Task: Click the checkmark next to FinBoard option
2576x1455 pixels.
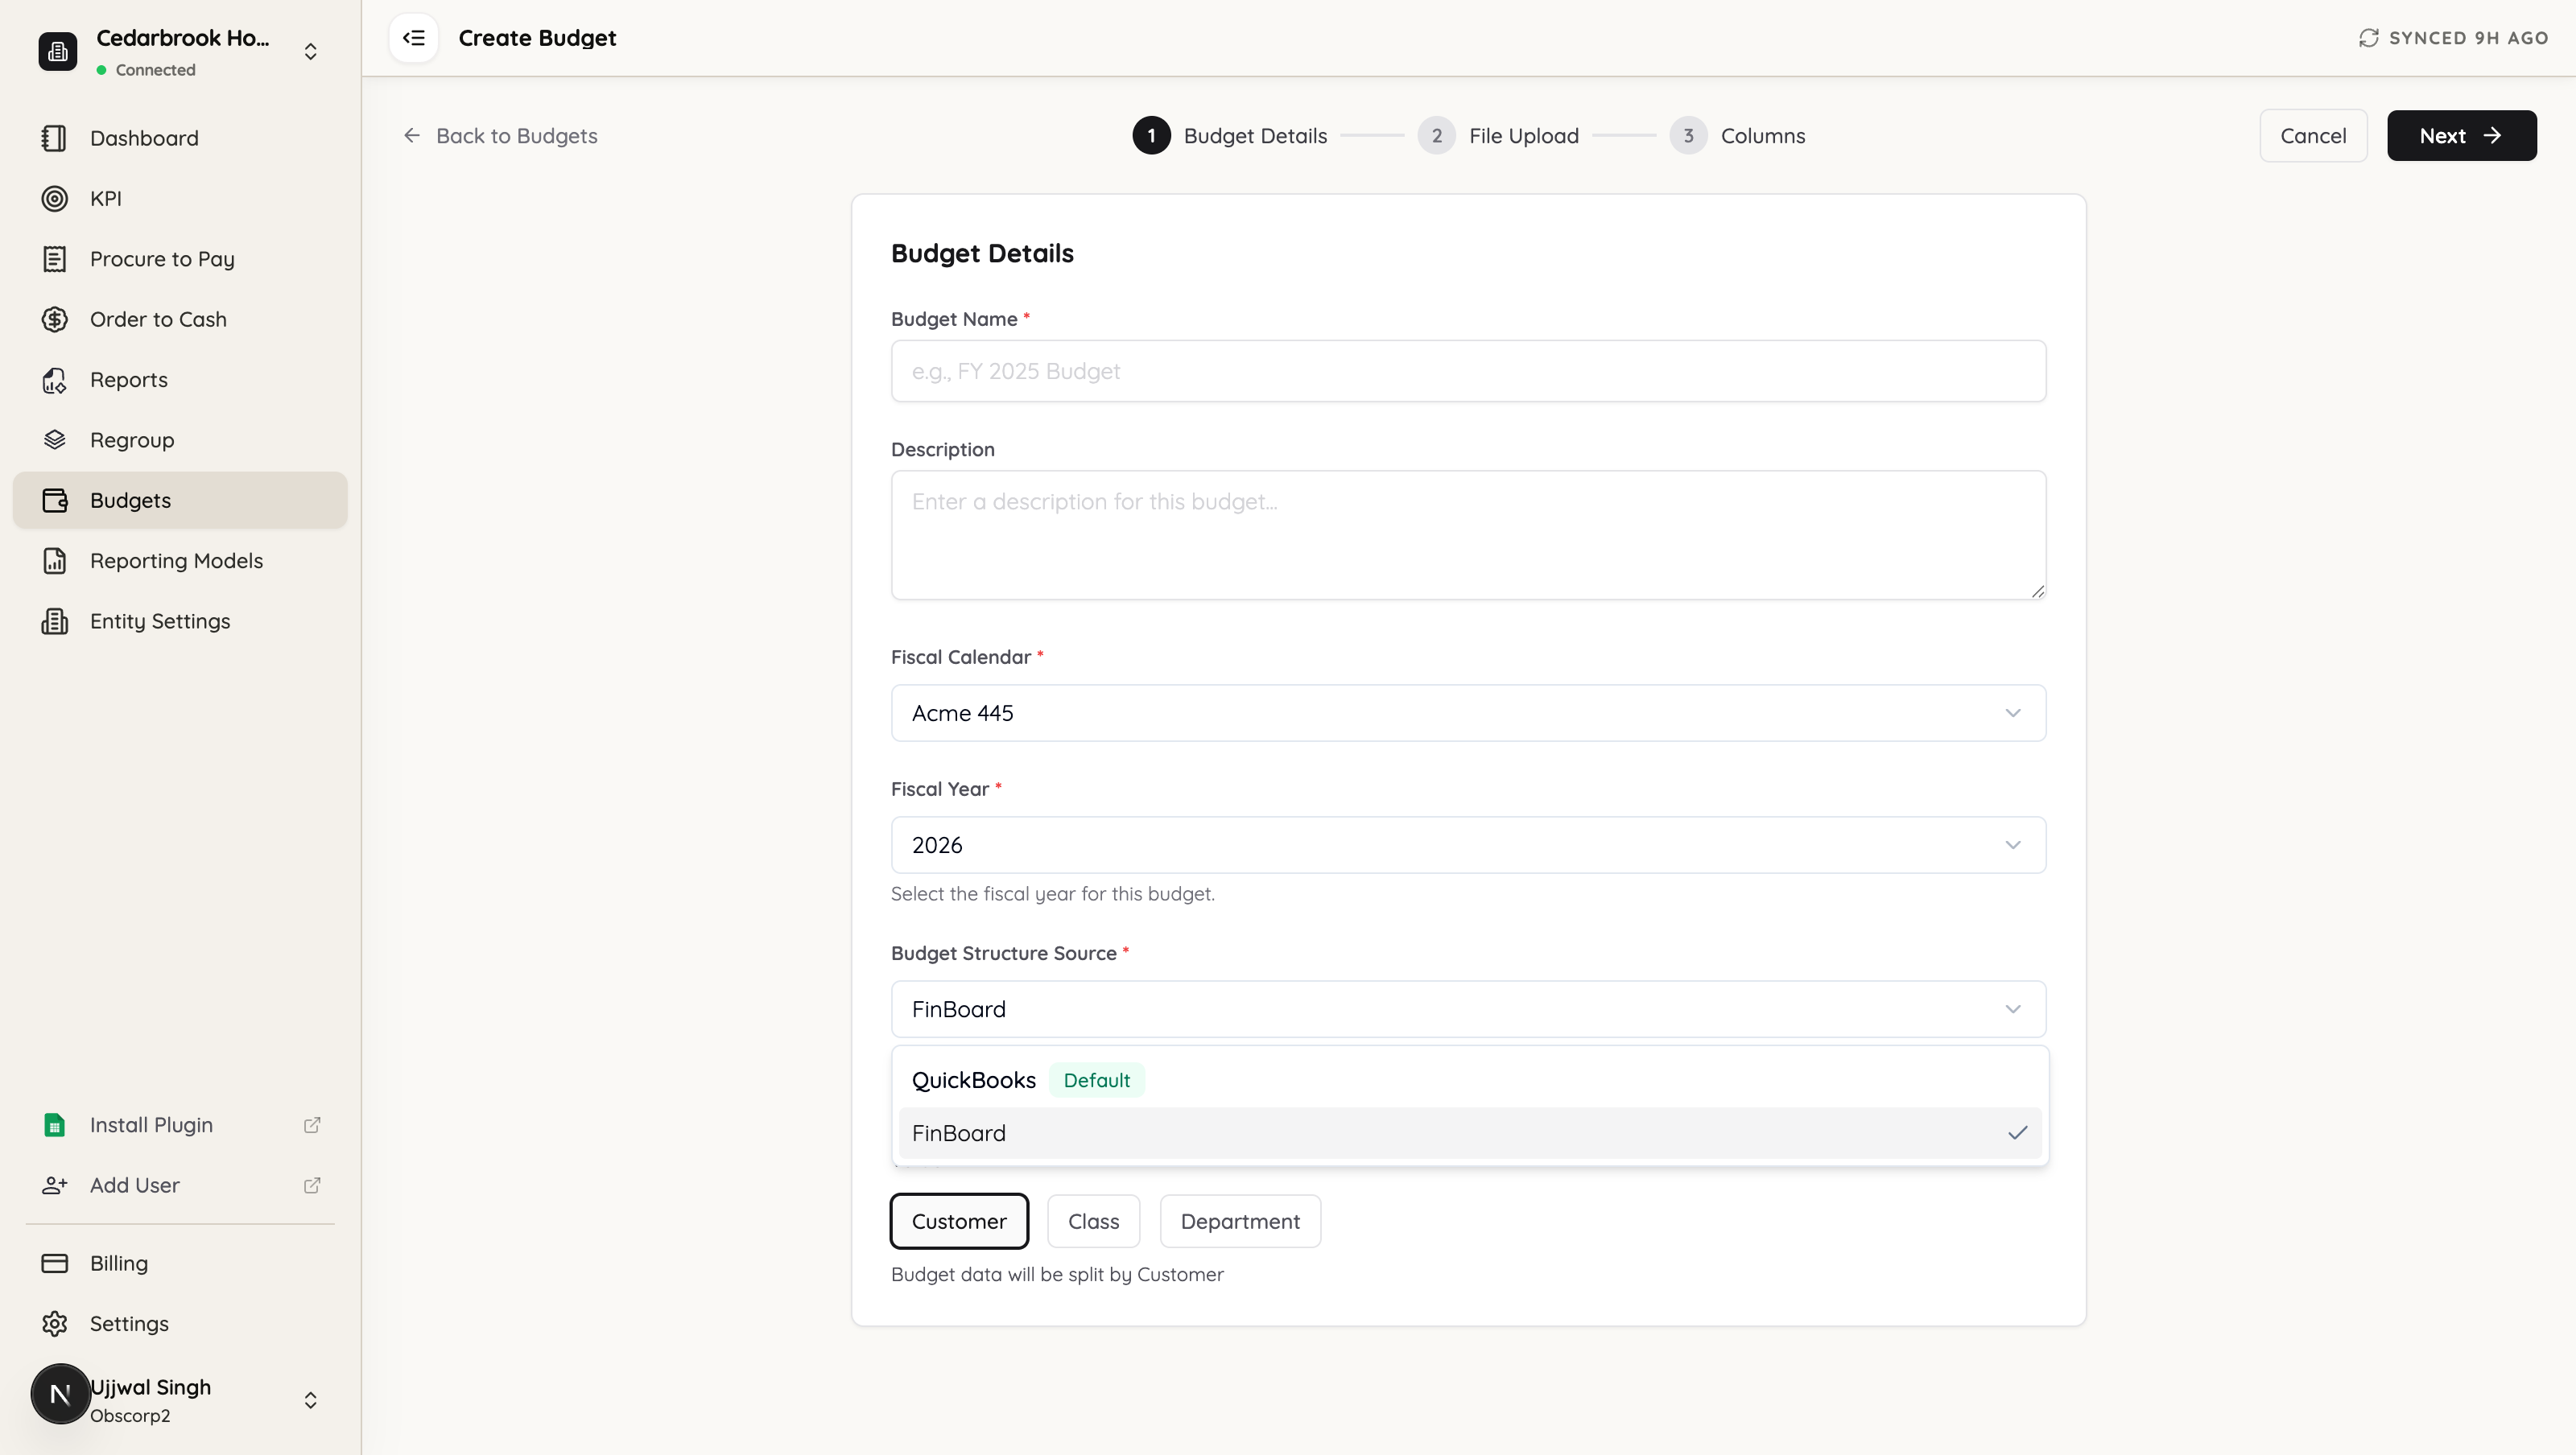Action: click(x=2017, y=1133)
